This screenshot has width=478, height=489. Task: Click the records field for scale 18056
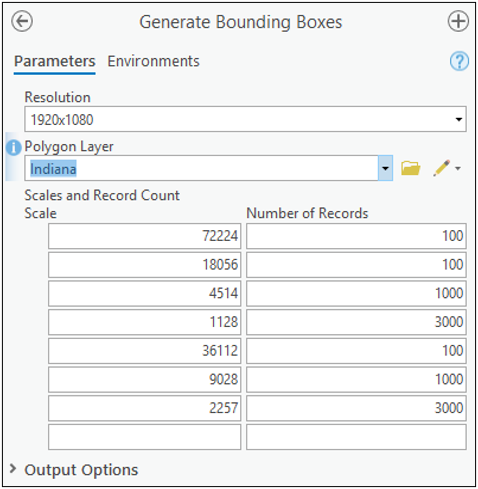coord(356,265)
